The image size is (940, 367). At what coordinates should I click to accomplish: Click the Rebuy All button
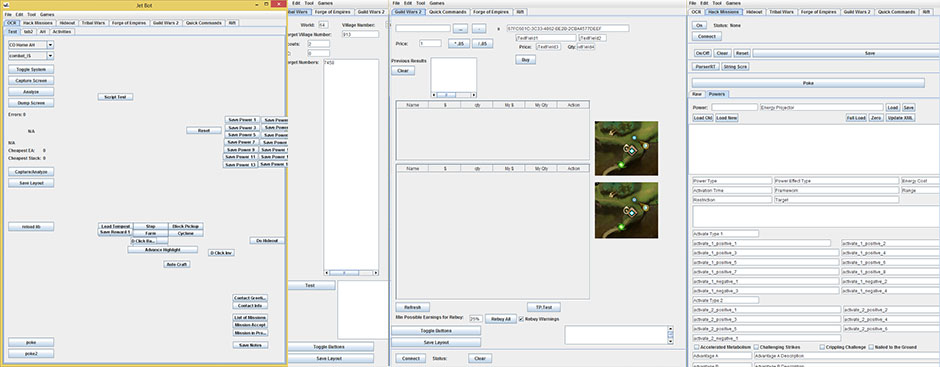501,319
